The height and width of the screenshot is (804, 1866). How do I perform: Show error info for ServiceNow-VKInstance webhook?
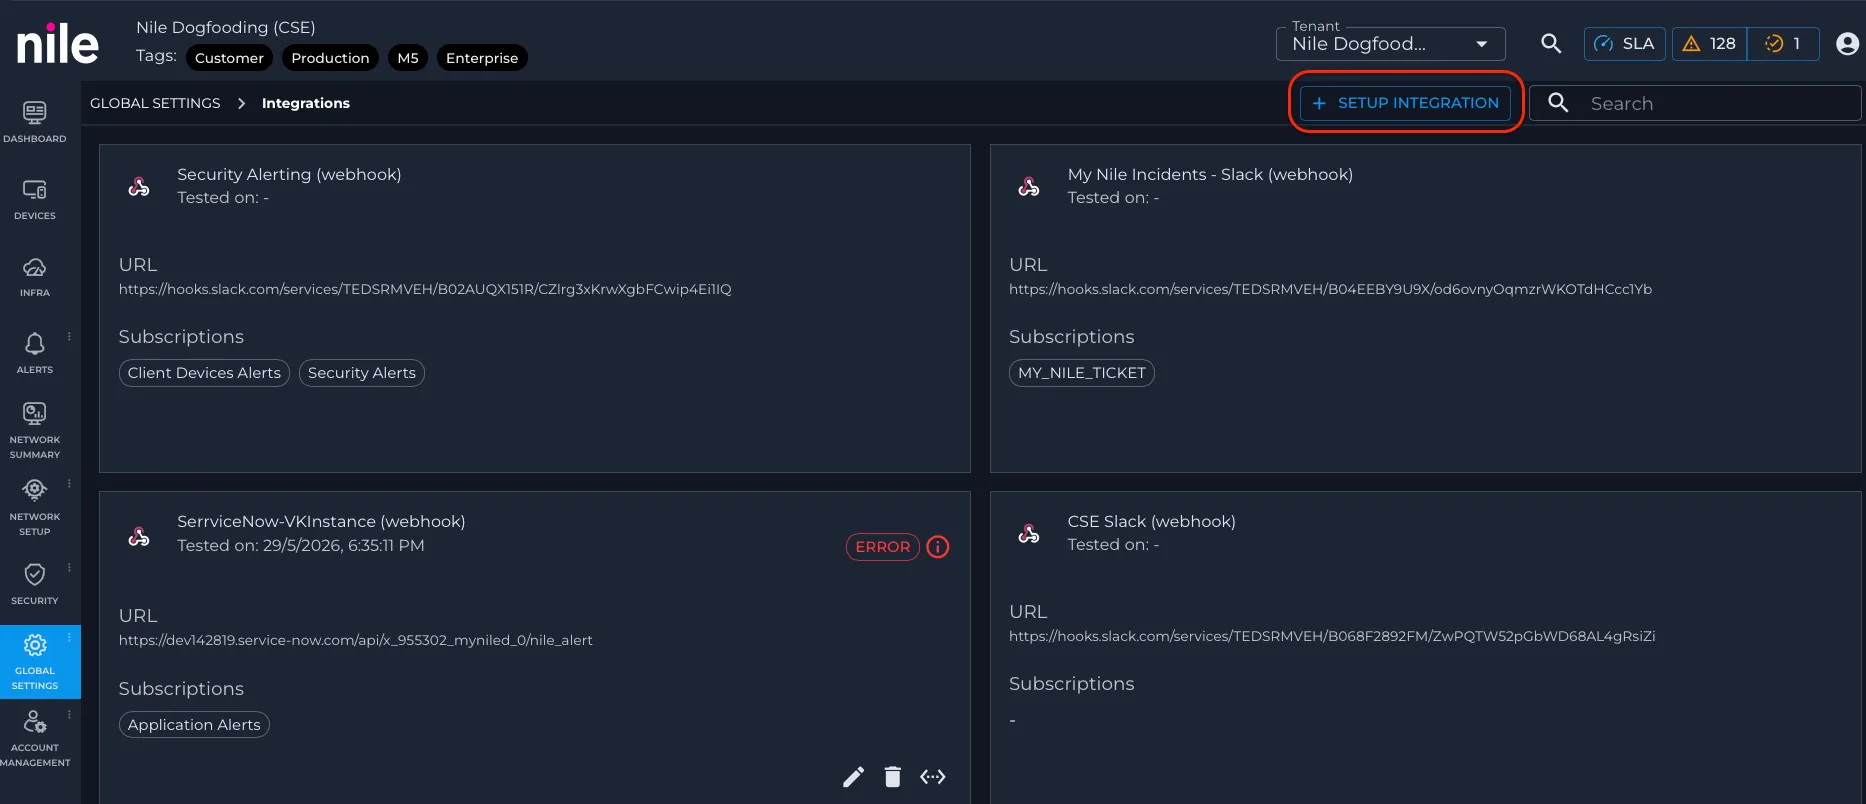click(x=938, y=547)
